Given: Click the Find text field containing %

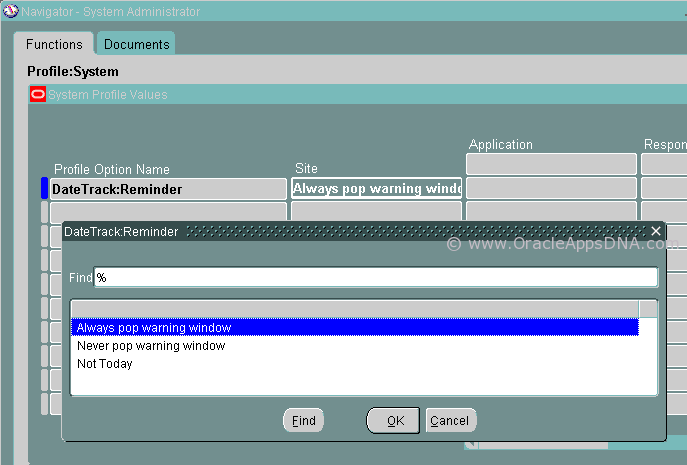Looking at the screenshot, I should coord(376,277).
